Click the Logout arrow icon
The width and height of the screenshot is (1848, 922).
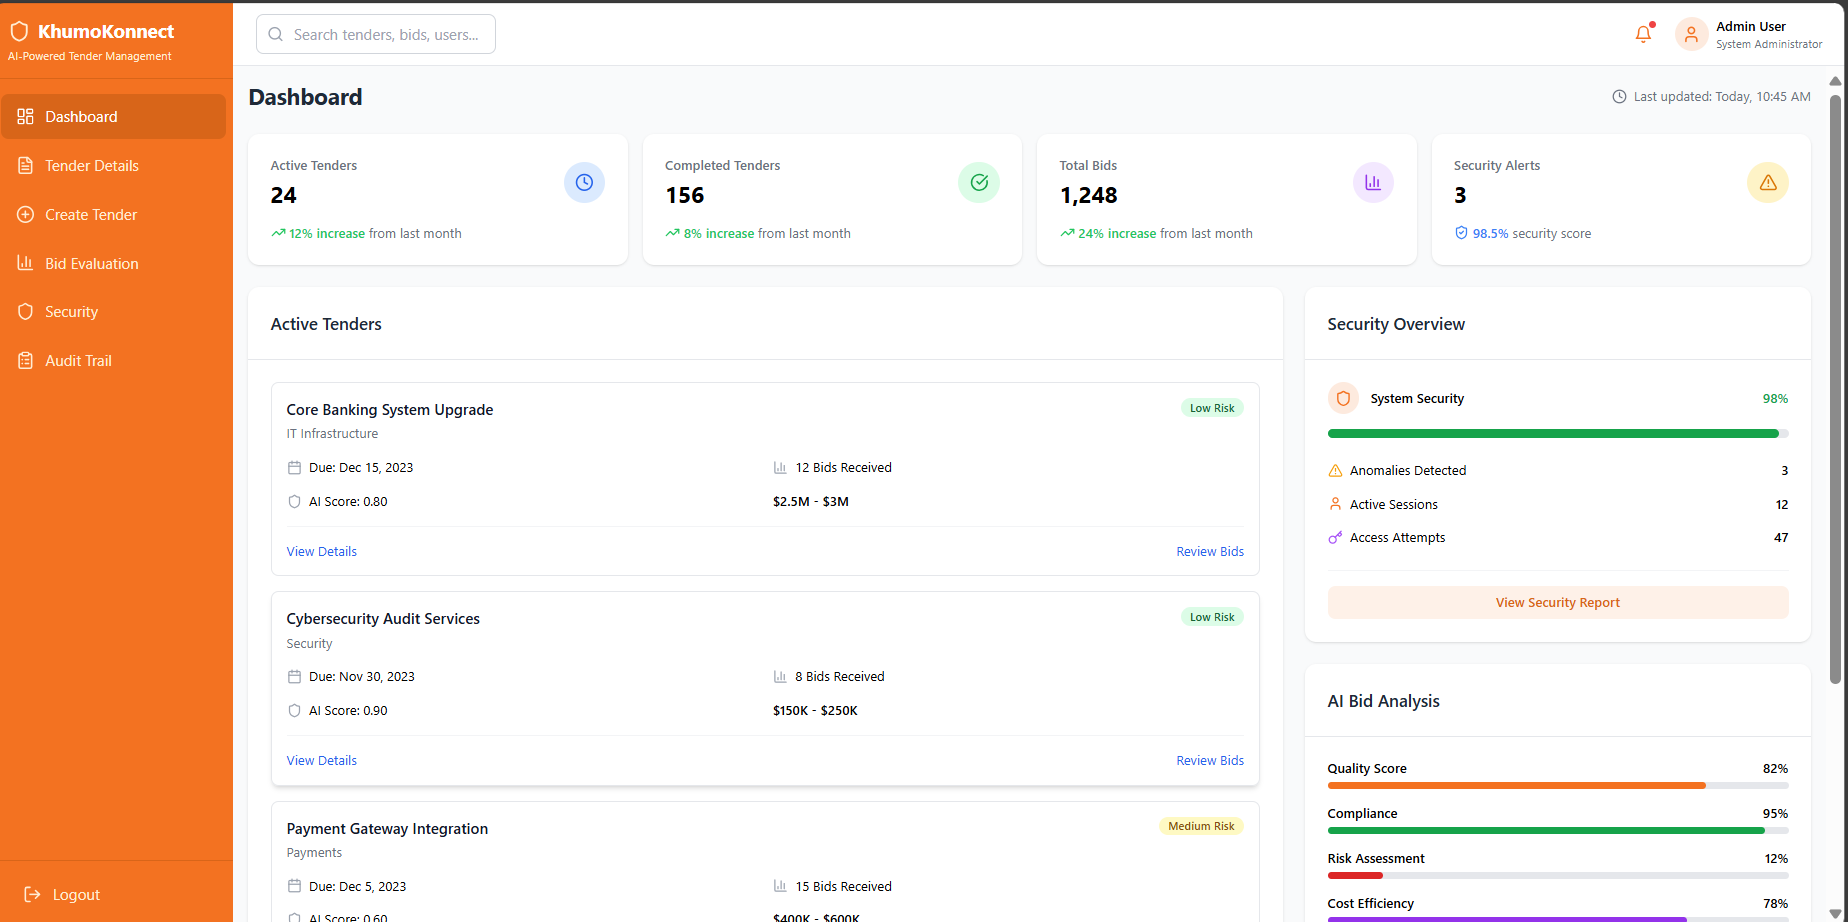(33, 894)
